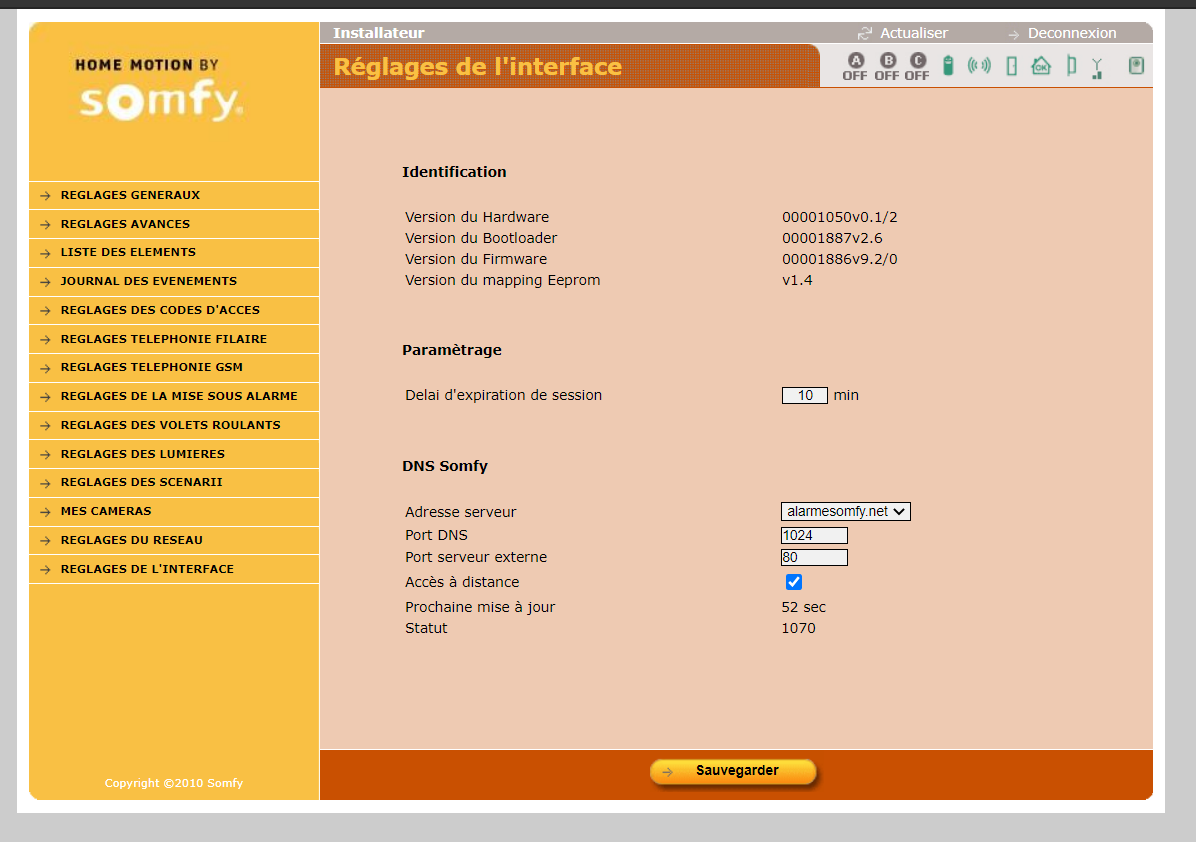The image size is (1196, 842).
Task: Click the DNS Somfy section heading
Action: (445, 466)
